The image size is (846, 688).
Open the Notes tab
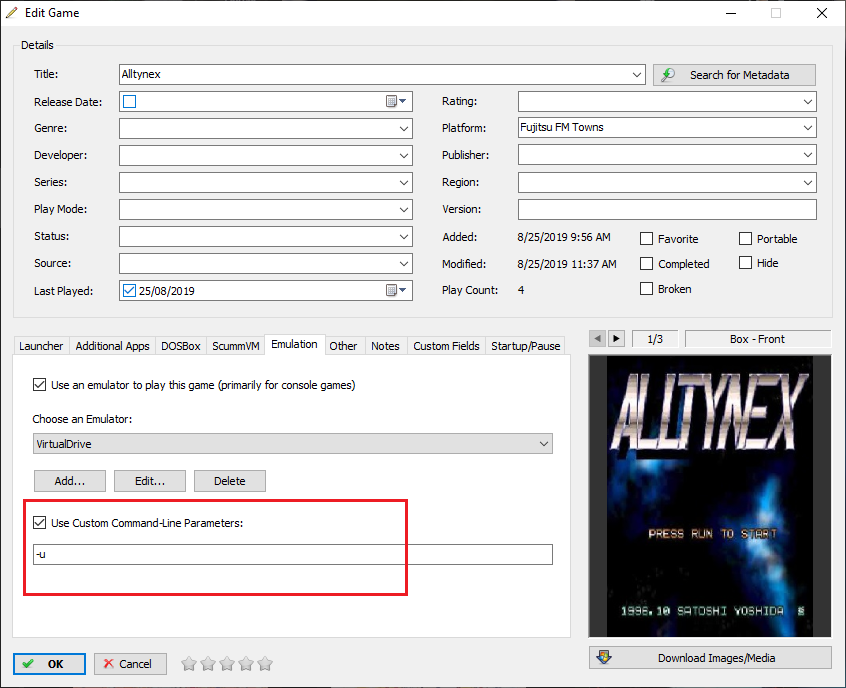pos(385,346)
